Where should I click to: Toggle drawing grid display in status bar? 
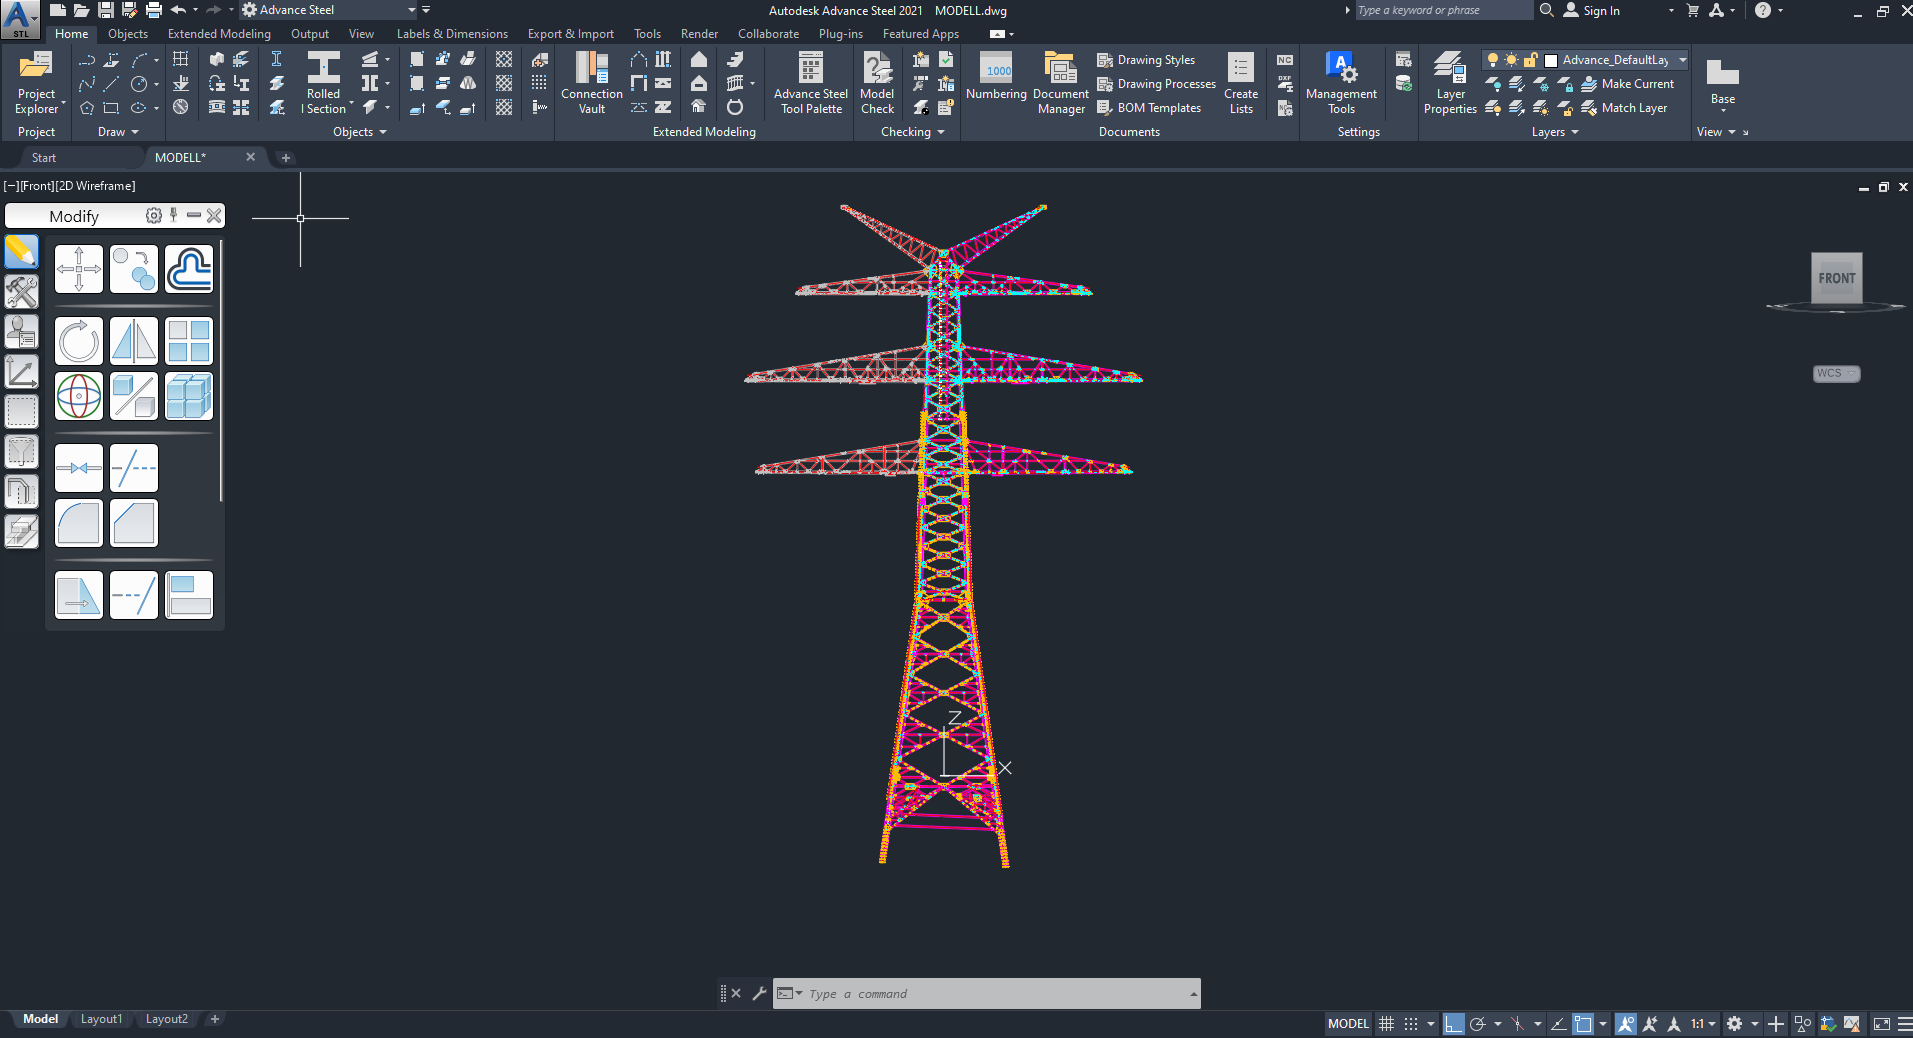point(1386,1023)
